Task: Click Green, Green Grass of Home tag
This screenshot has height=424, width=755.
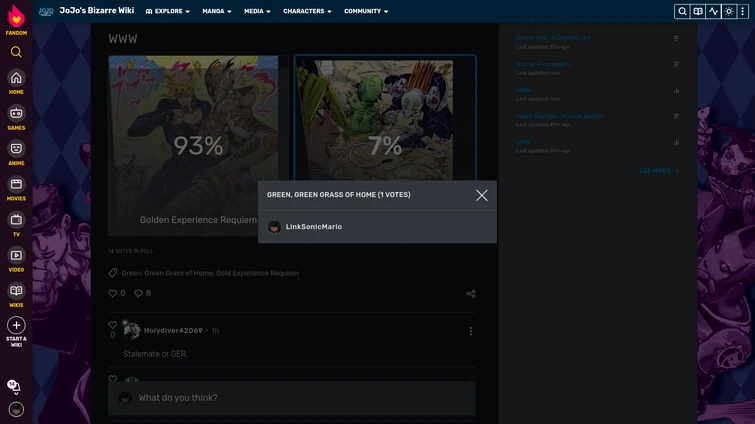Action: [x=167, y=273]
